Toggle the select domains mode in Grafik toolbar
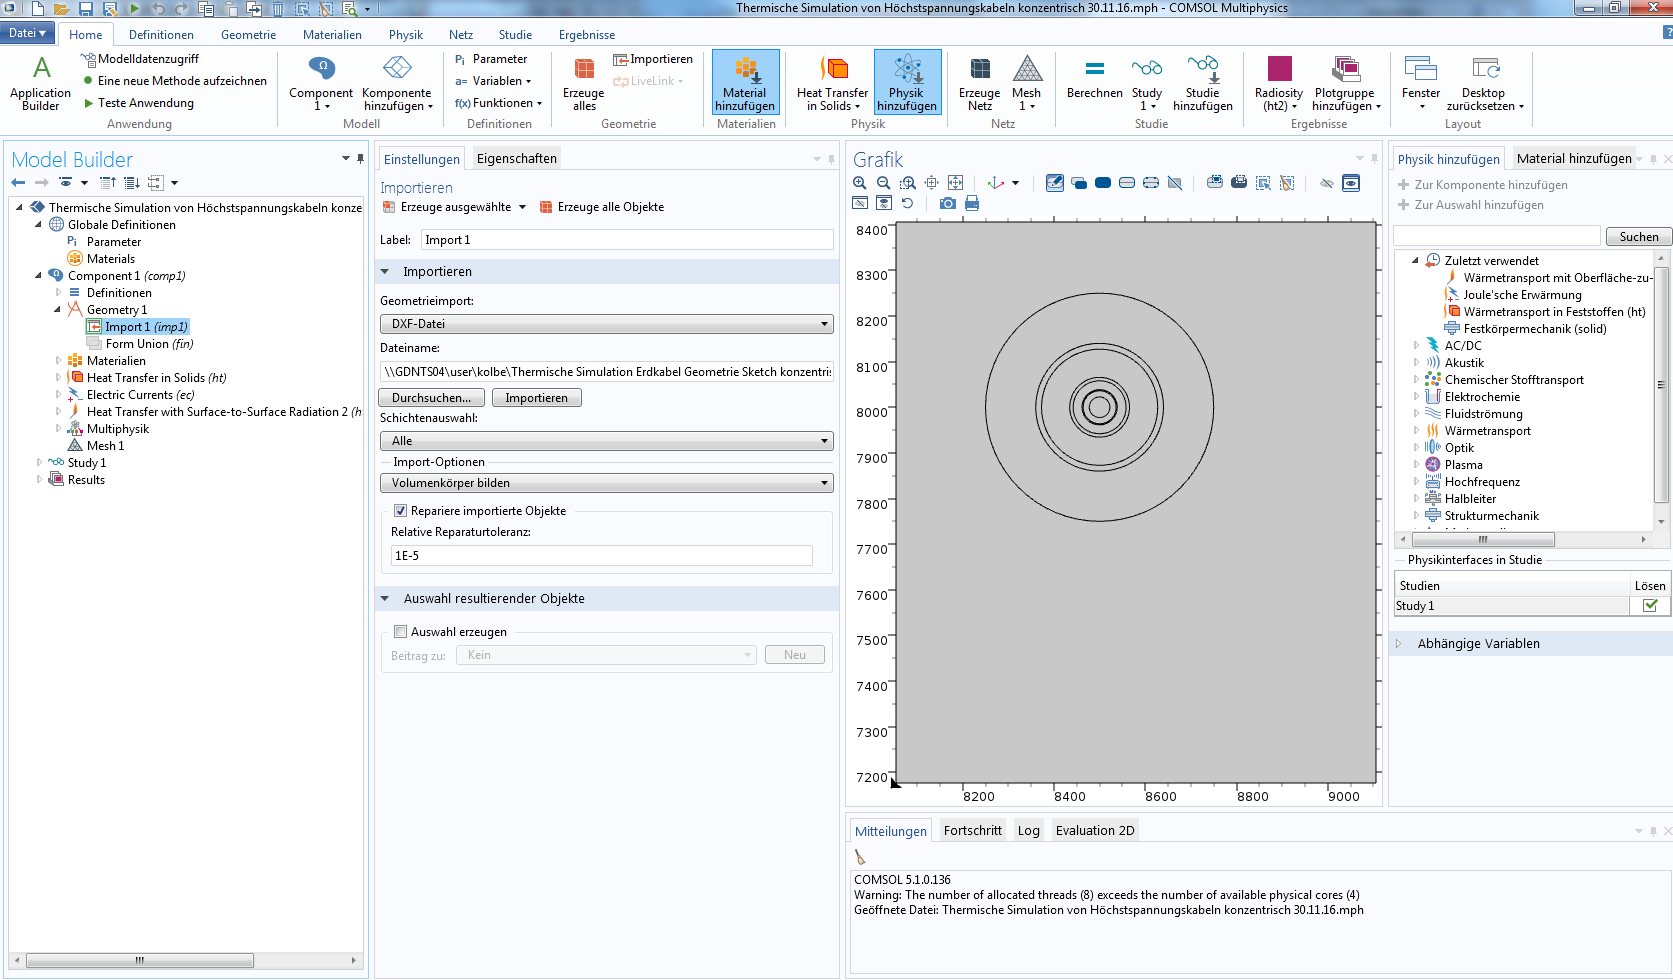This screenshot has height=980, width=1673. (1103, 183)
